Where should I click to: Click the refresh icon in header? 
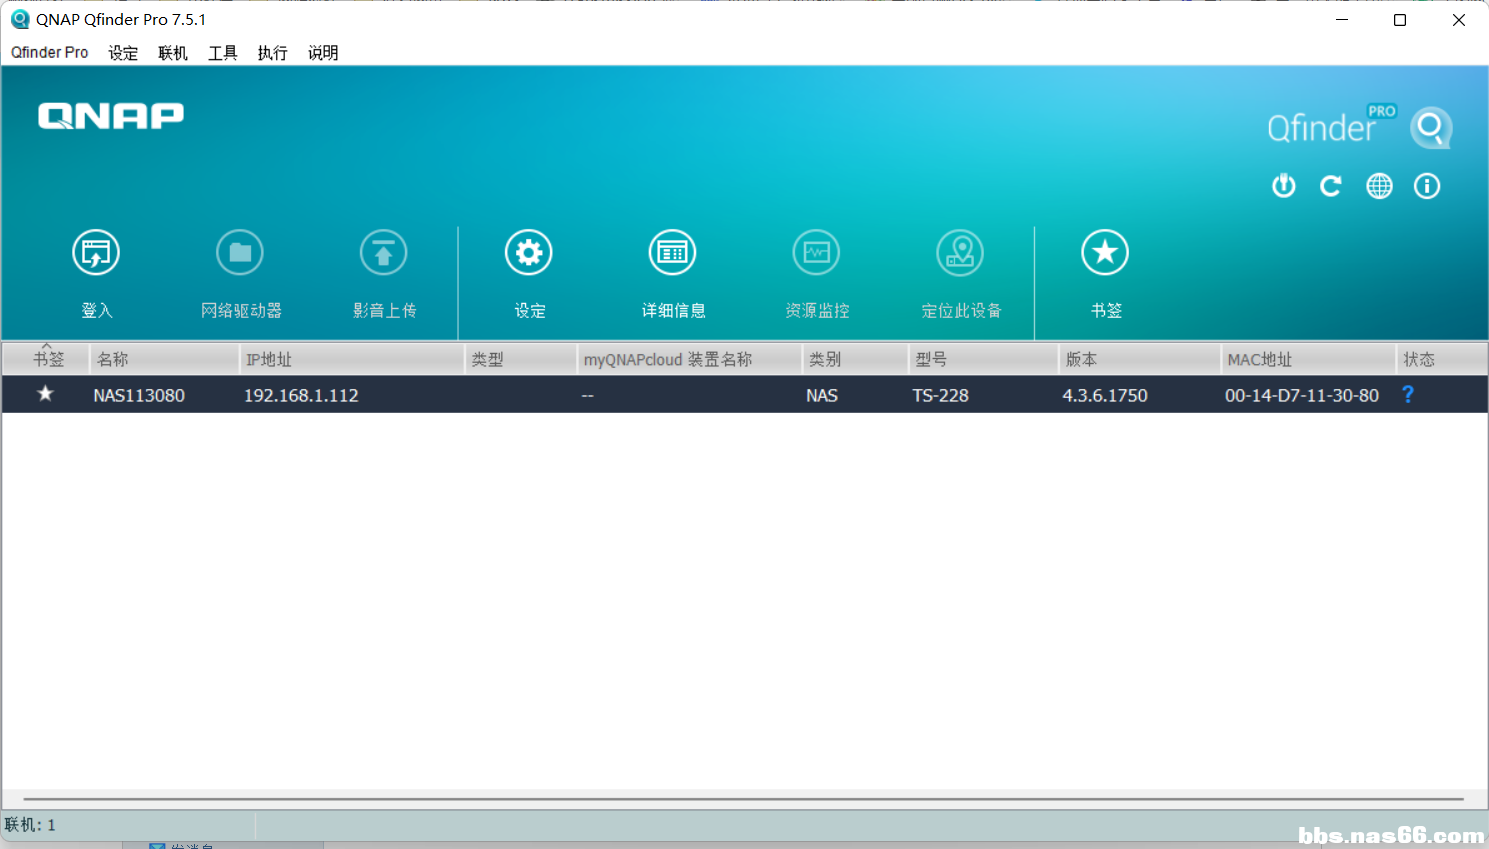click(1330, 186)
